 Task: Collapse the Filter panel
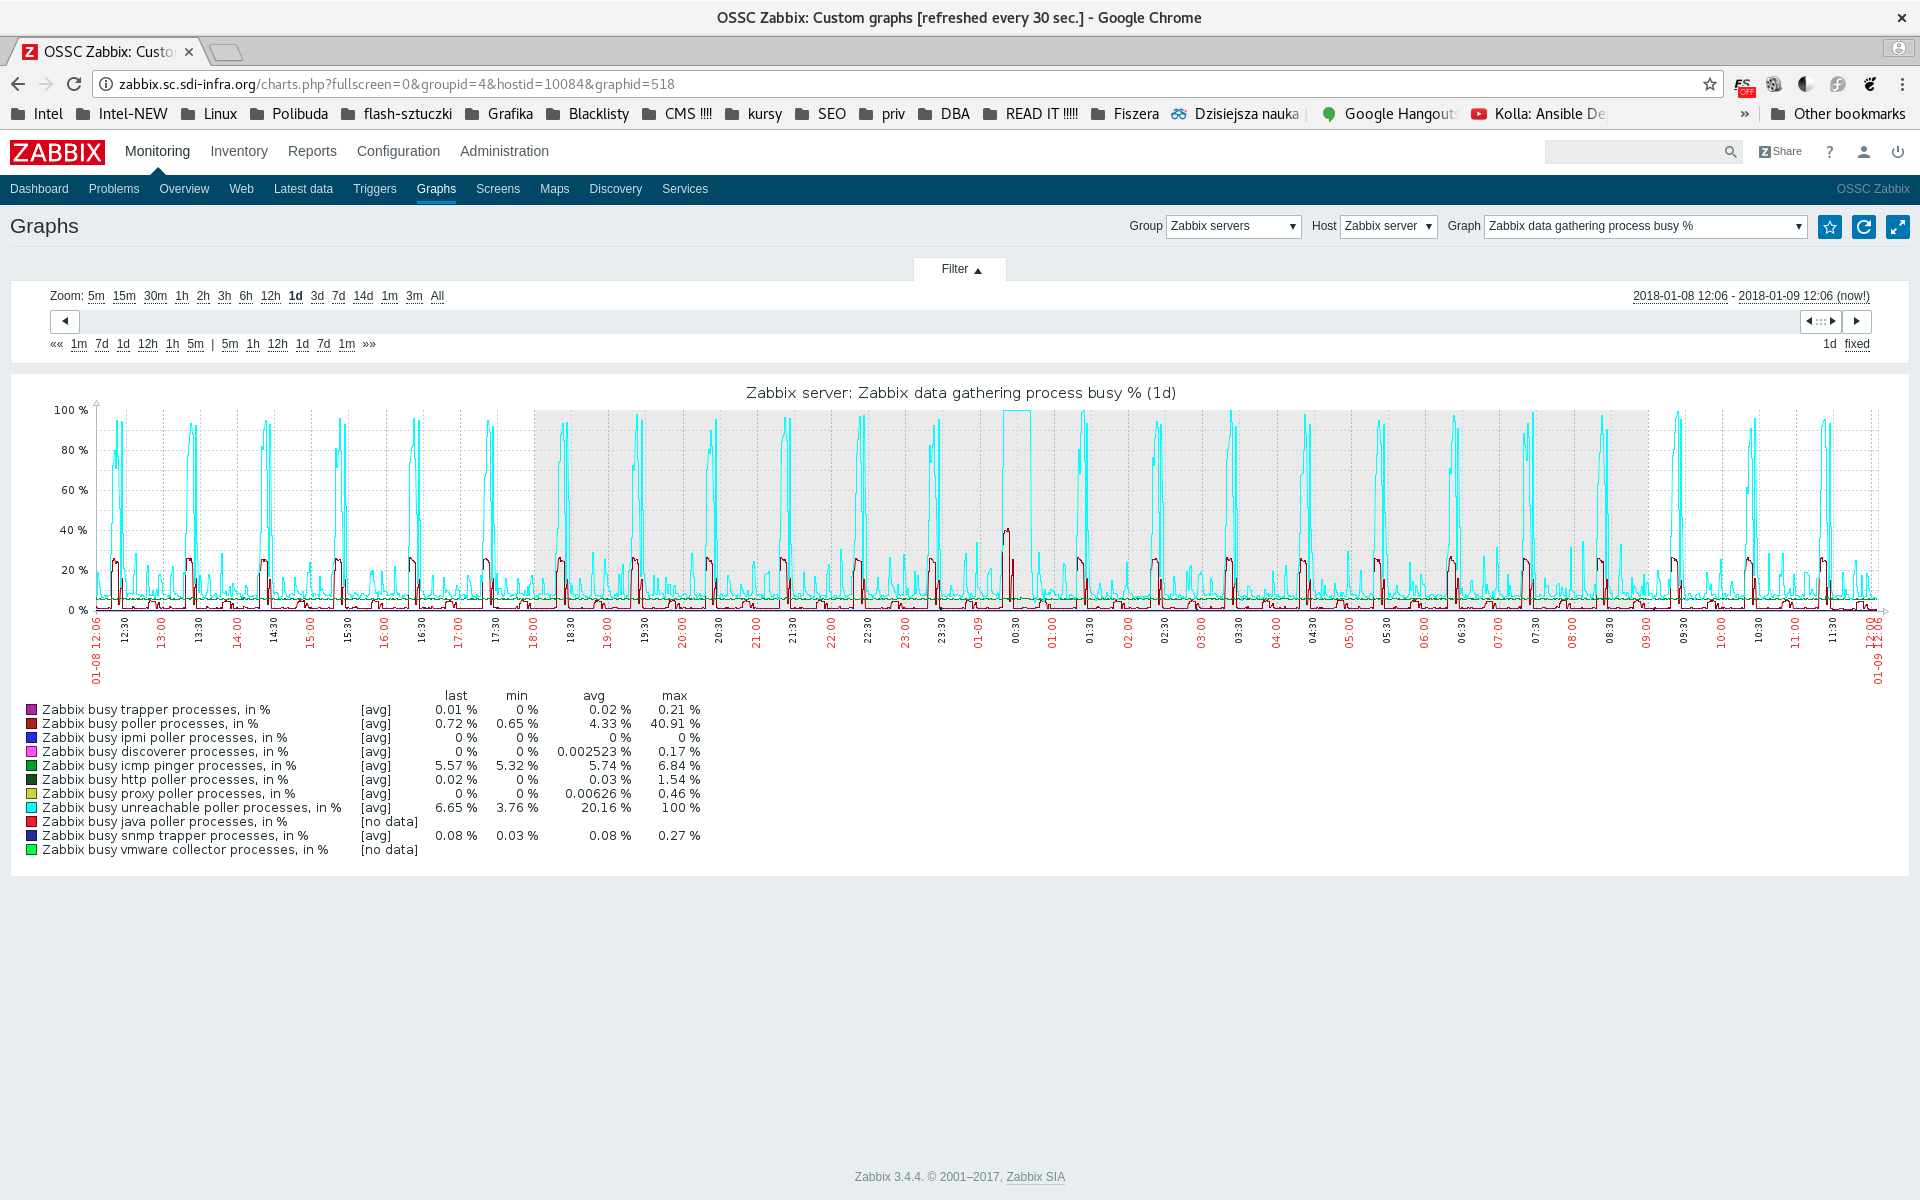(960, 269)
